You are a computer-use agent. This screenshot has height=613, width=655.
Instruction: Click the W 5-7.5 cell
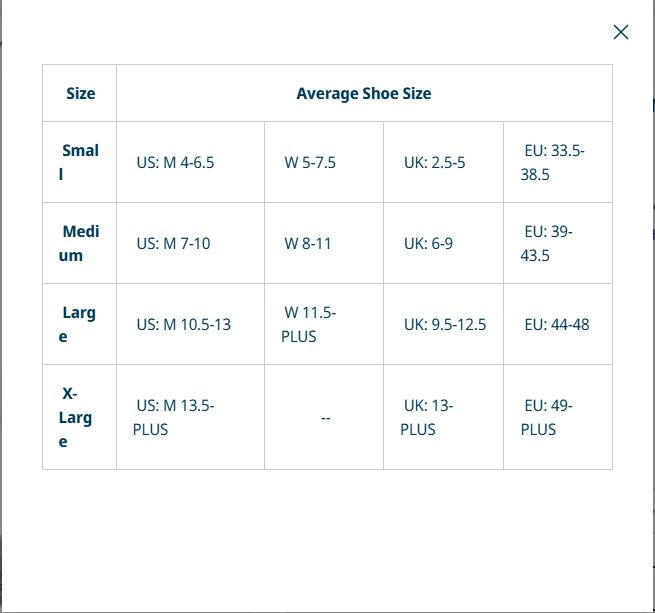[310, 162]
